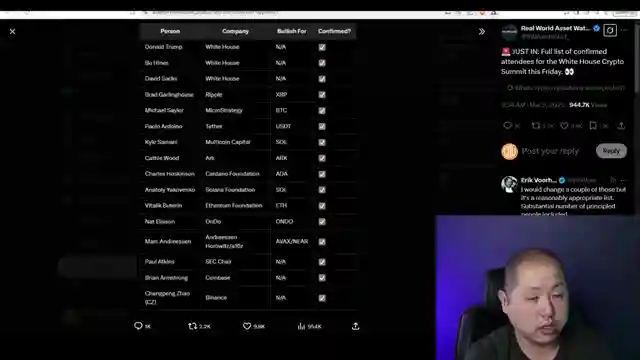Collapse the side panel with double chevron
This screenshot has width=640, height=360.
[482, 31]
